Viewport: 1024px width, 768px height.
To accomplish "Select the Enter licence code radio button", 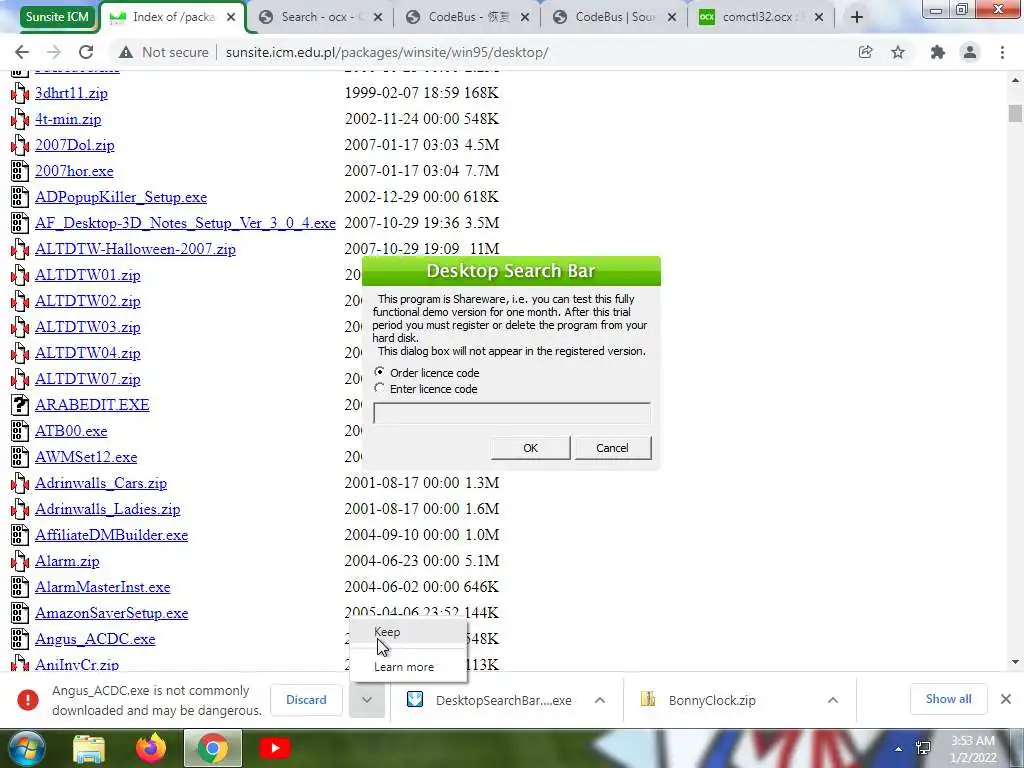I will [x=379, y=388].
